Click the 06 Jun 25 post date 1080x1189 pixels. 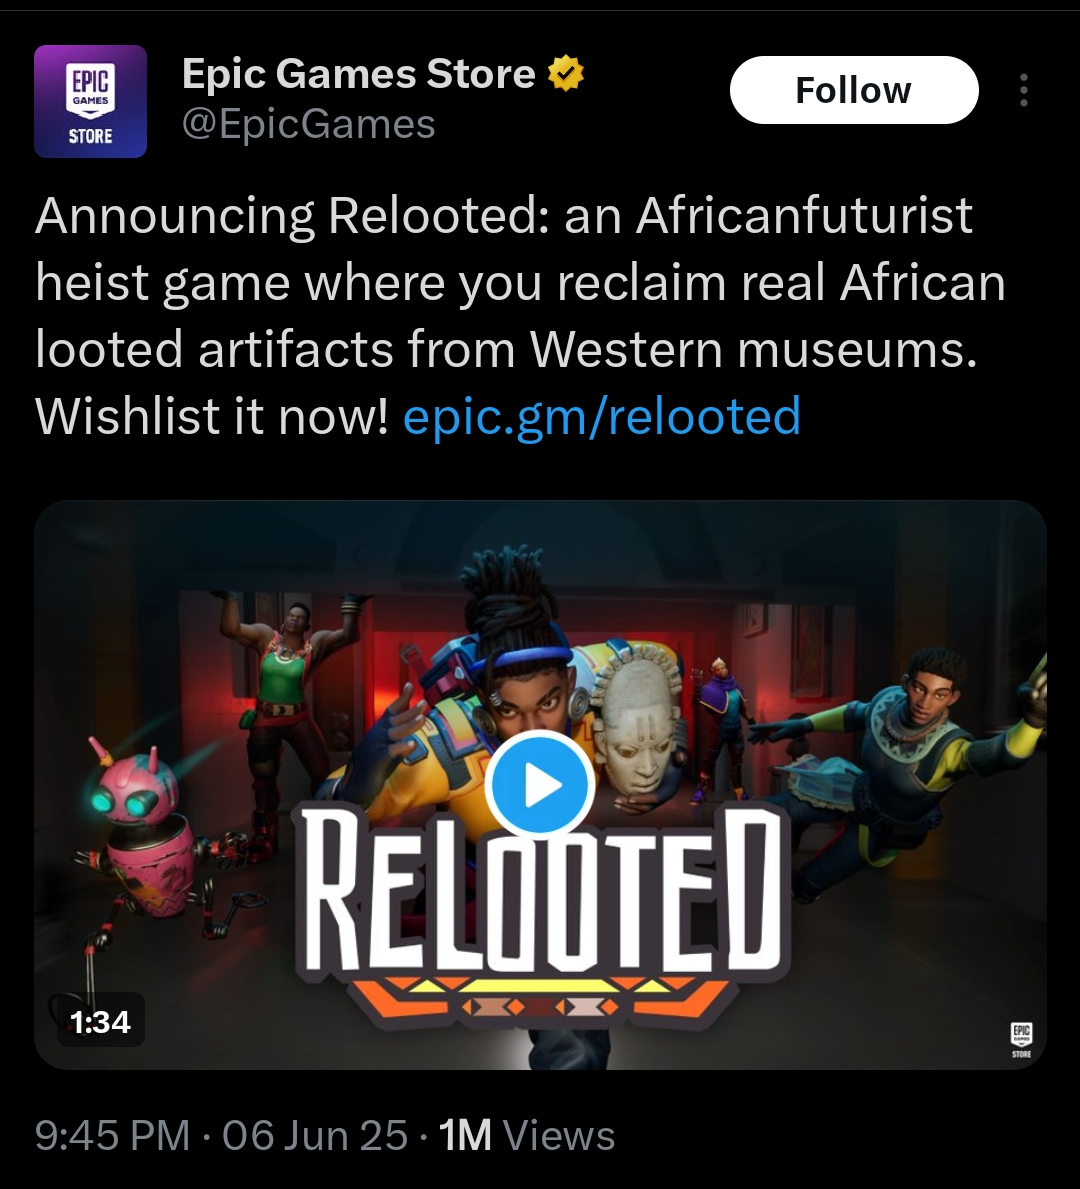click(x=315, y=1135)
